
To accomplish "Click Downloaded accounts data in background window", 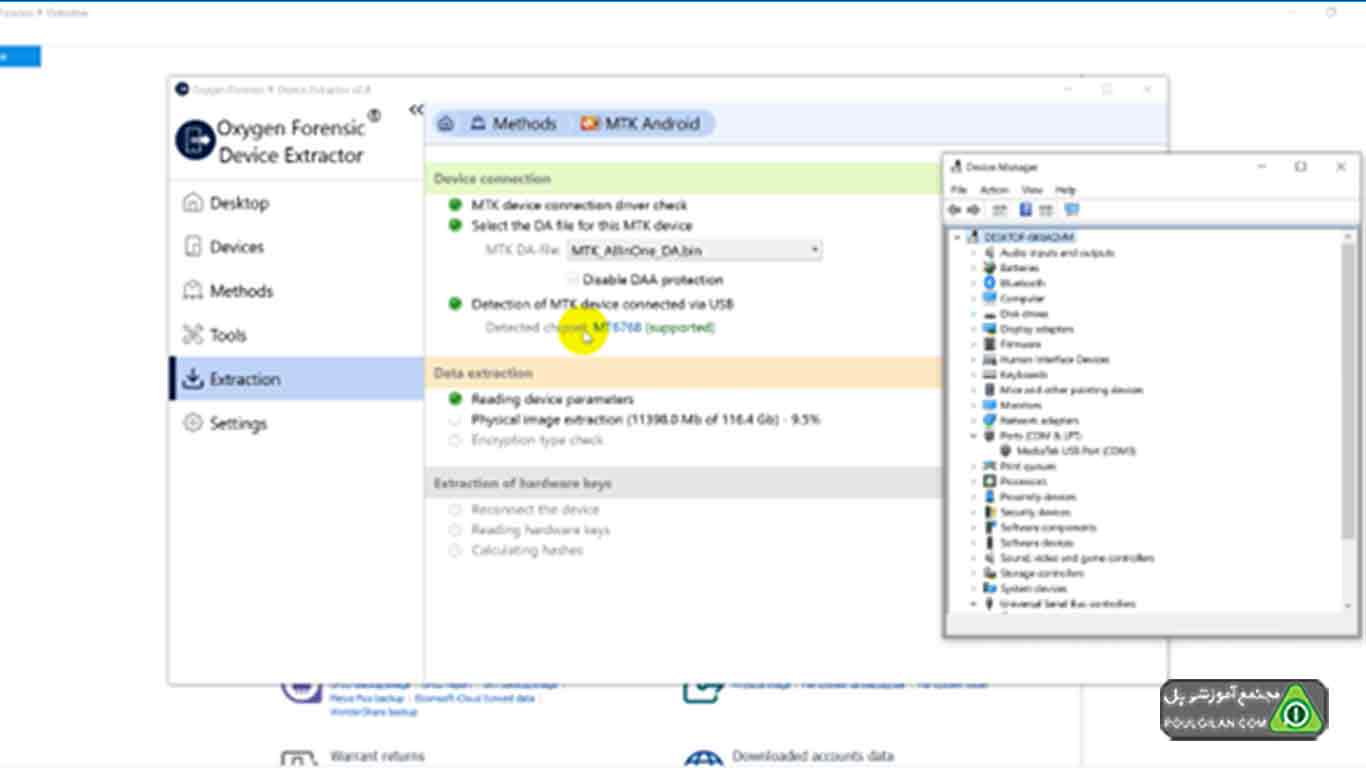I will pyautogui.click(x=813, y=756).
